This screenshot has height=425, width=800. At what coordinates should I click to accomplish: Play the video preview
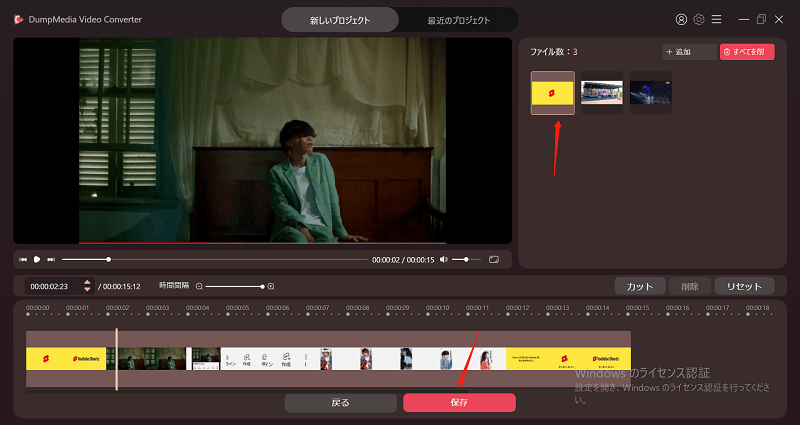tap(37, 260)
